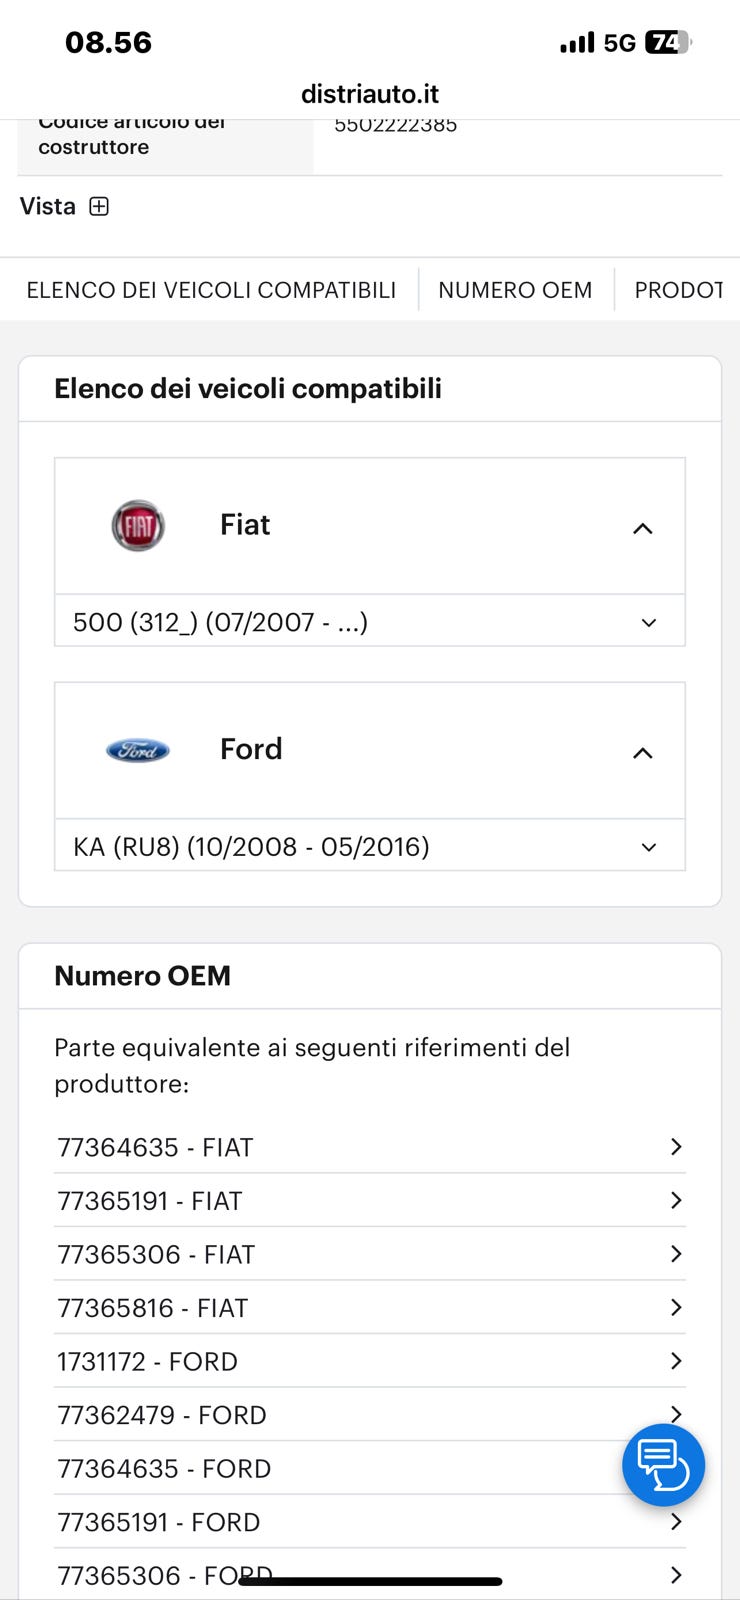
Task: Expand the KA (RU8) model dropdown
Action: coord(648,847)
